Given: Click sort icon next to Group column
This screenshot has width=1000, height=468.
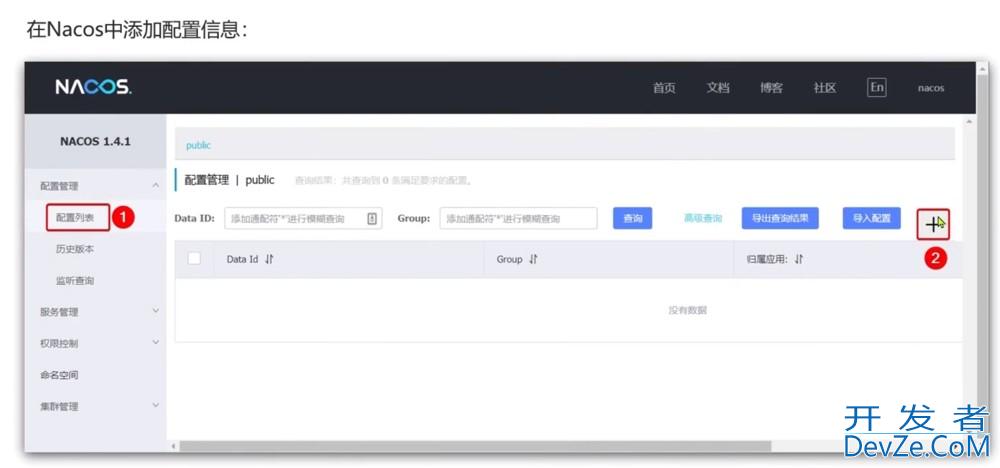Looking at the screenshot, I should point(533,260).
